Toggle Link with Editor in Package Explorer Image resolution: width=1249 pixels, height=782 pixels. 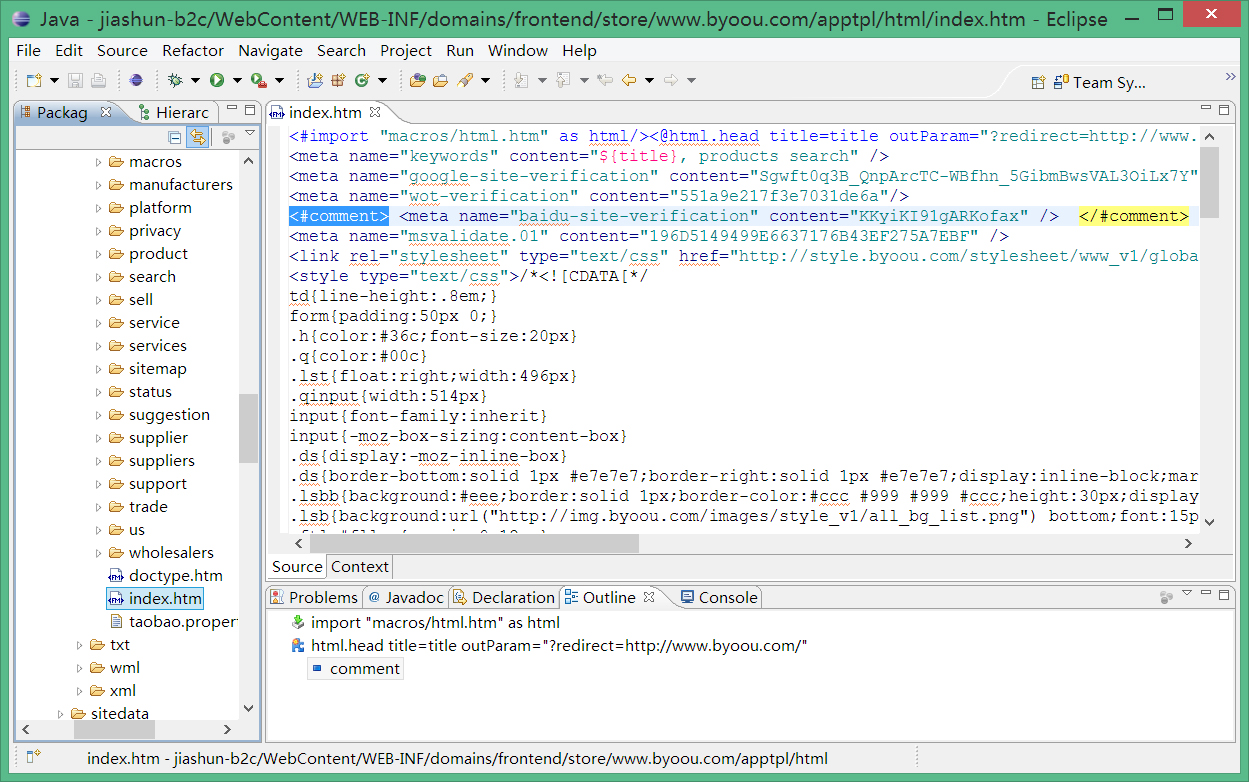click(x=198, y=137)
